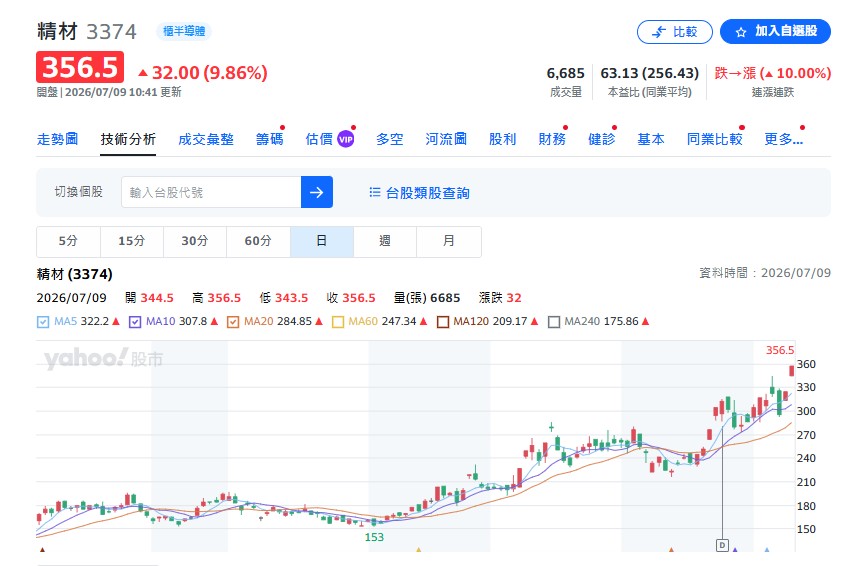
Task: Click the blue arrow submit button
Action: (x=317, y=192)
